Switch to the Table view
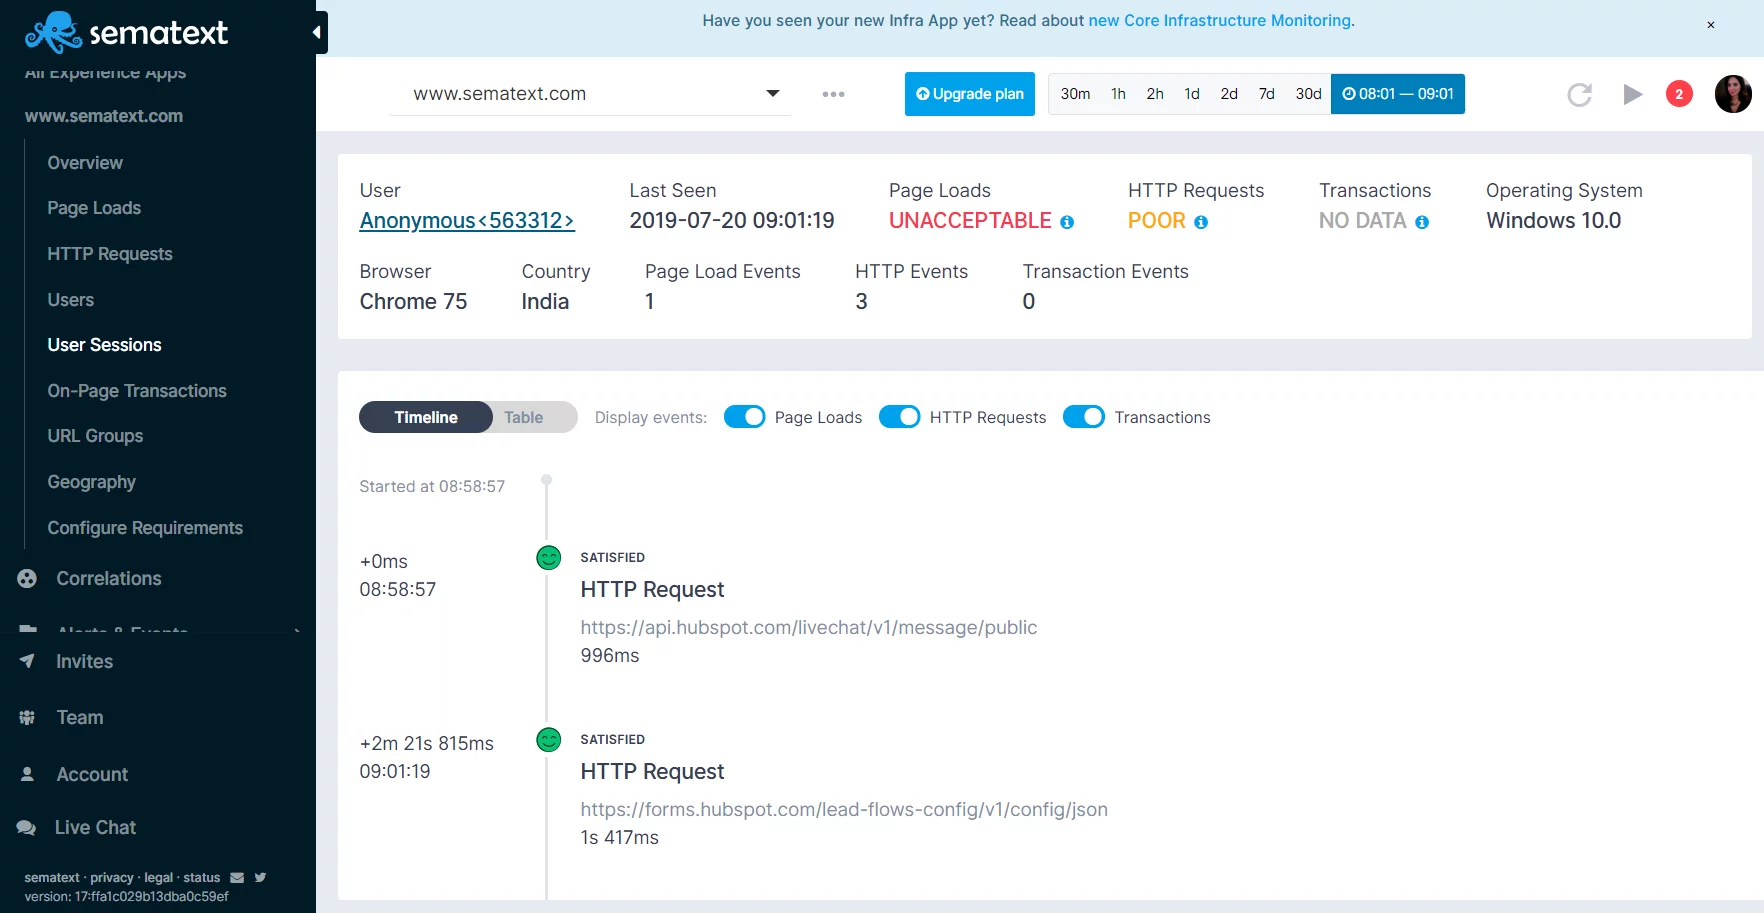This screenshot has height=913, width=1764. coord(524,417)
